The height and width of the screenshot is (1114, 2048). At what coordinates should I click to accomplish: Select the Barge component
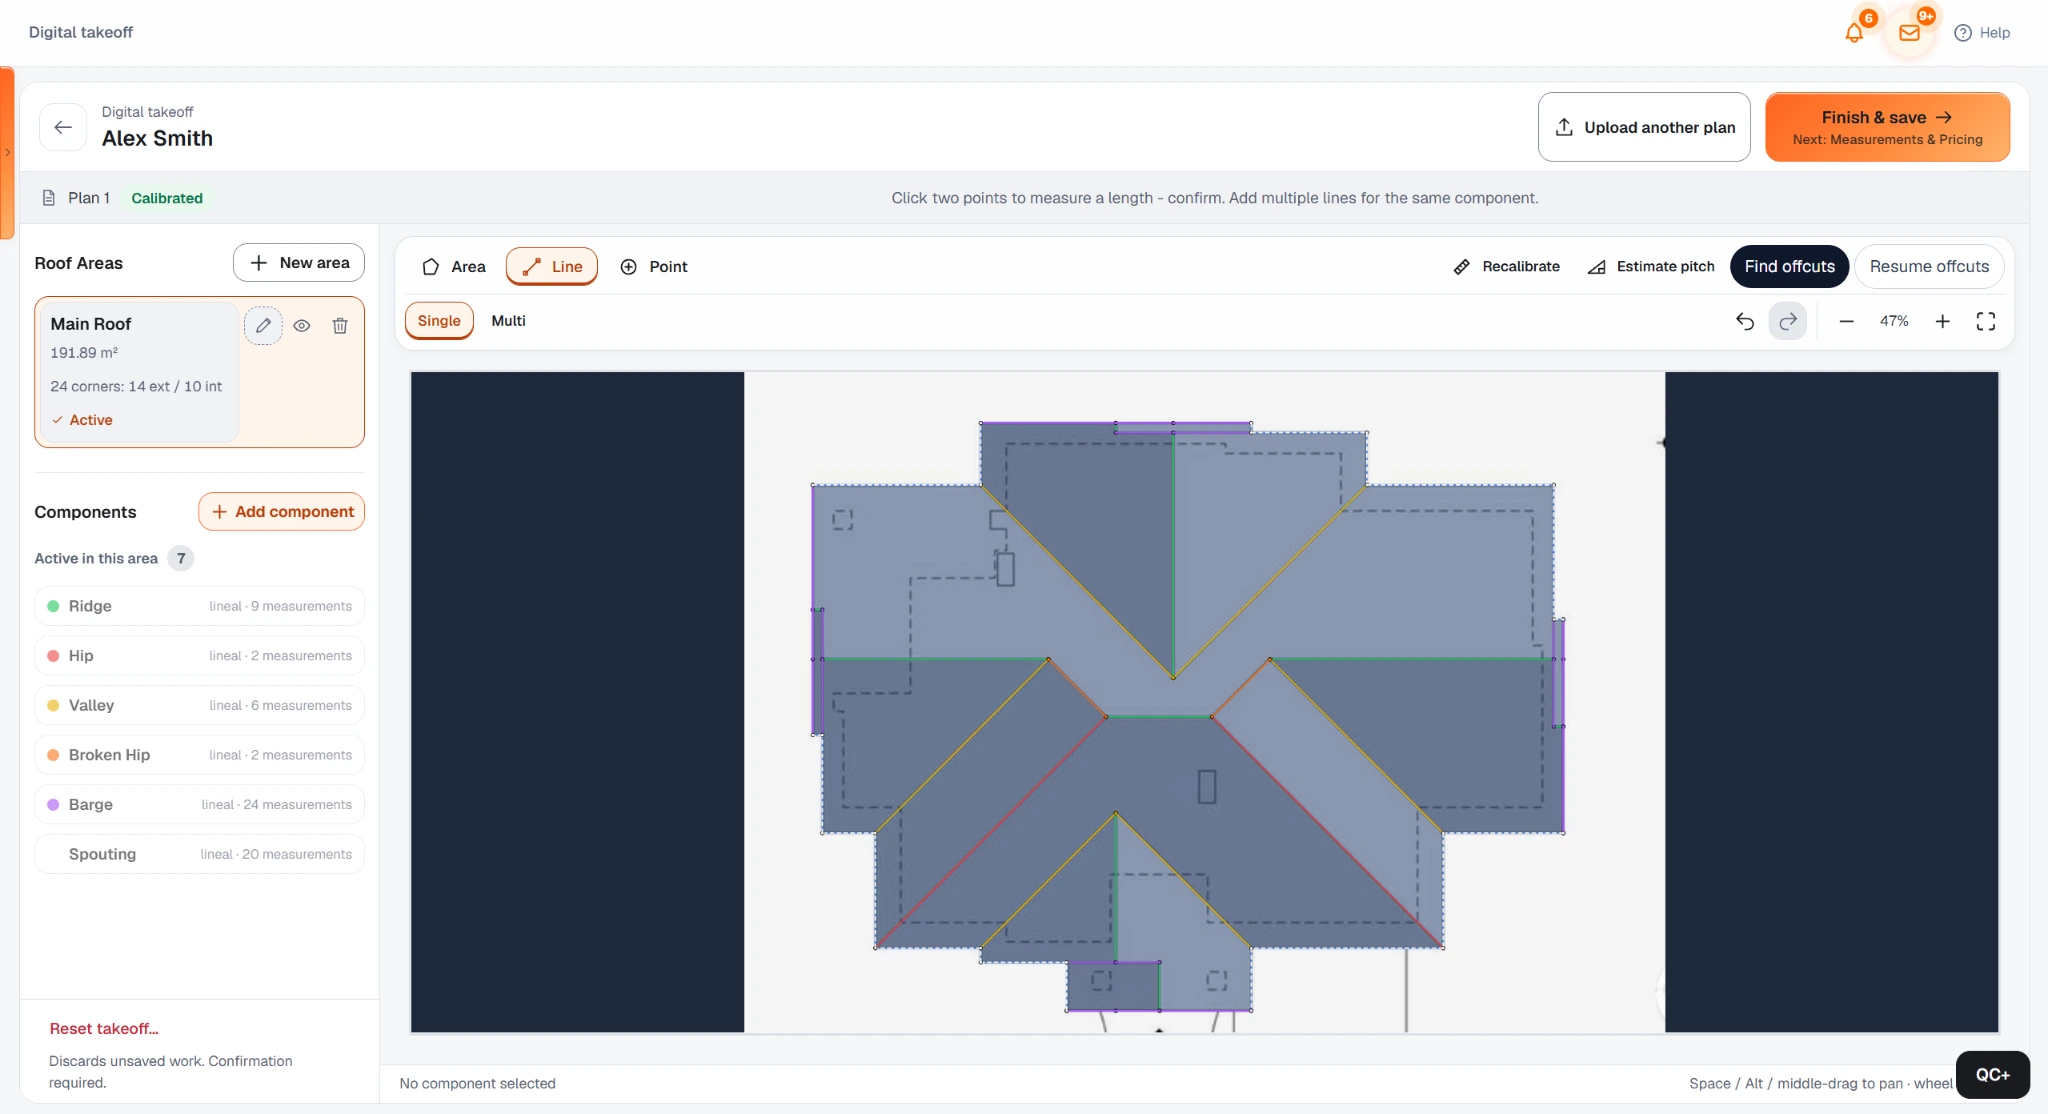pyautogui.click(x=199, y=804)
